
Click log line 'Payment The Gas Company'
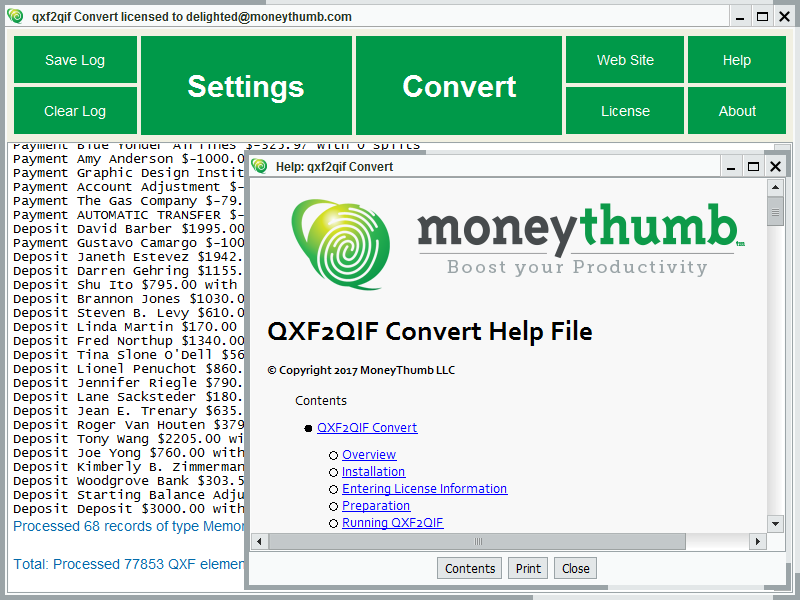(129, 201)
